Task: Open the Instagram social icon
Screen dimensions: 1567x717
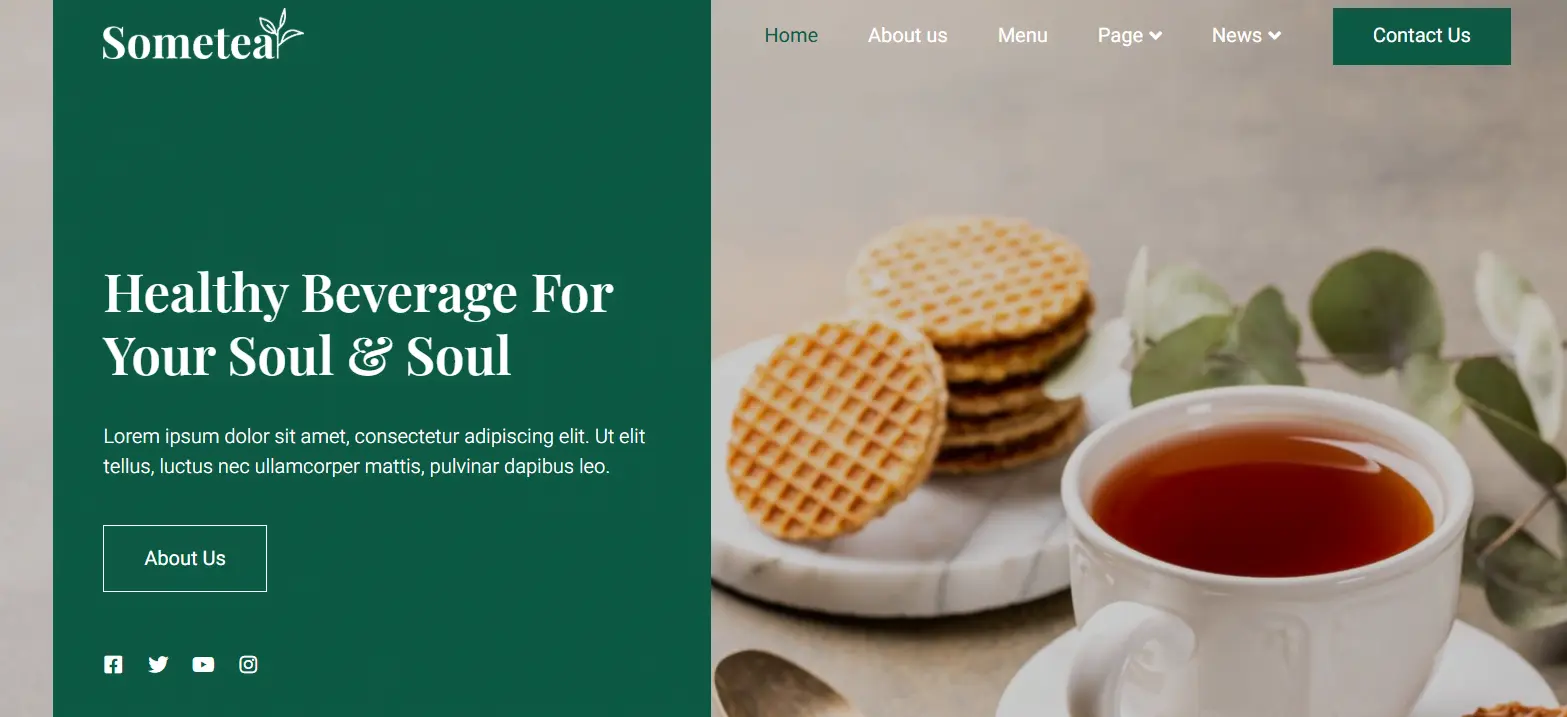Action: (x=248, y=664)
